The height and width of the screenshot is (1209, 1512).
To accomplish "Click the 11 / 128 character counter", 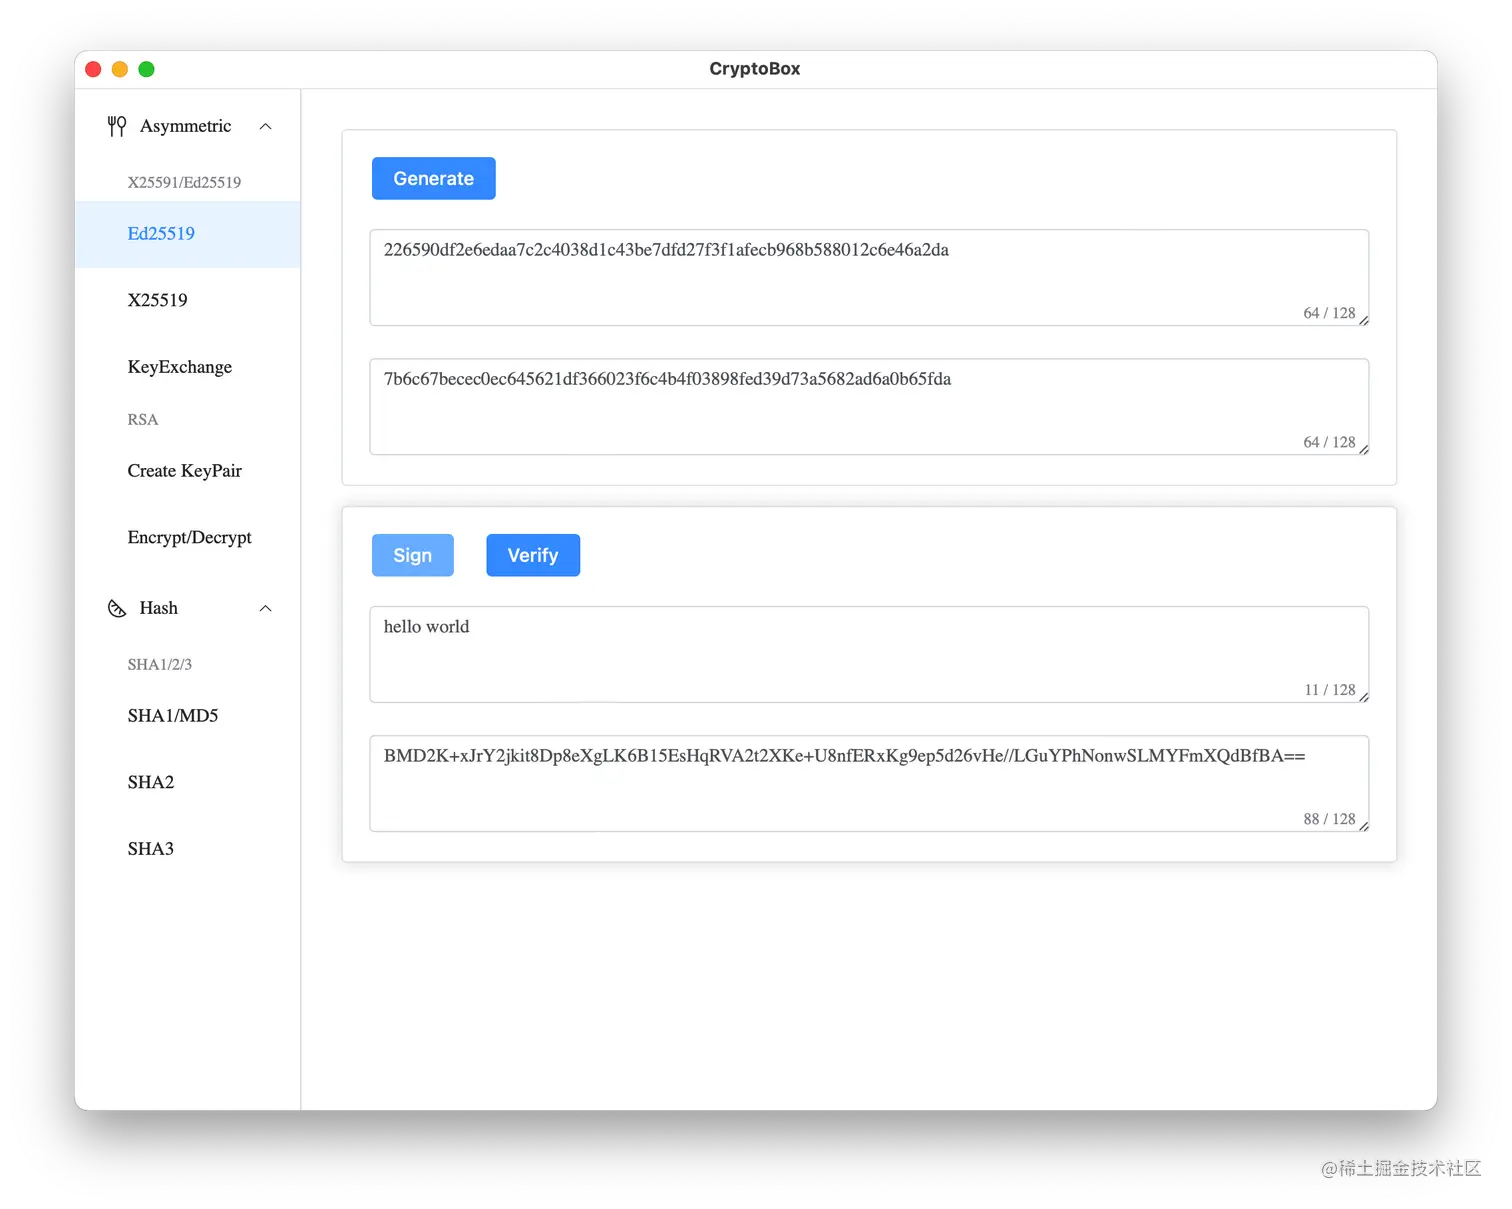I will pyautogui.click(x=1330, y=690).
